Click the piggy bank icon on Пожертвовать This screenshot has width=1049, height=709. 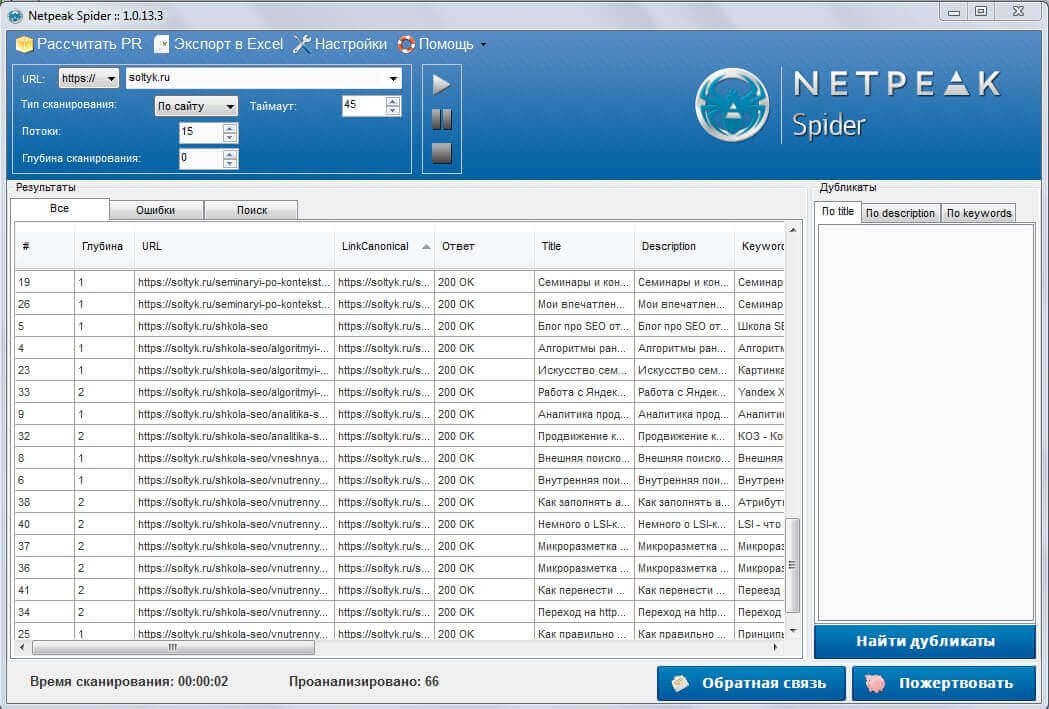874,684
